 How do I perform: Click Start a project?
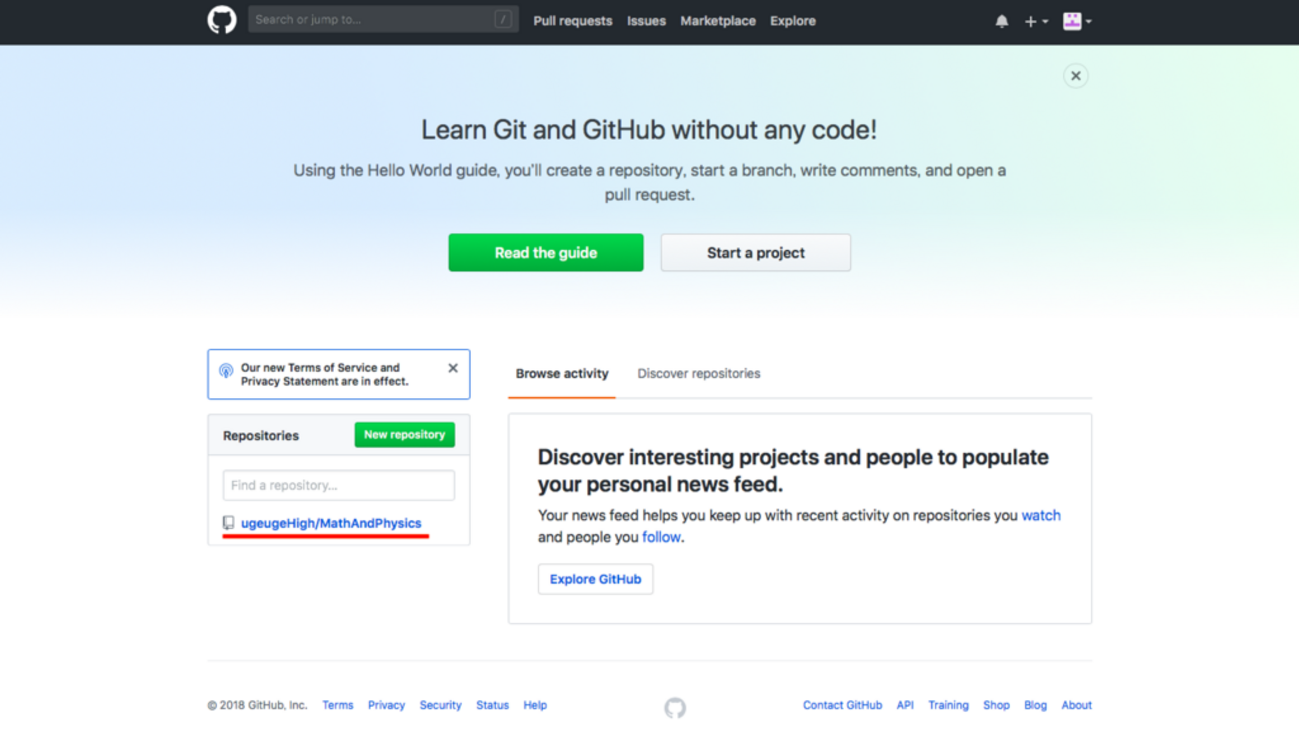[x=756, y=253]
